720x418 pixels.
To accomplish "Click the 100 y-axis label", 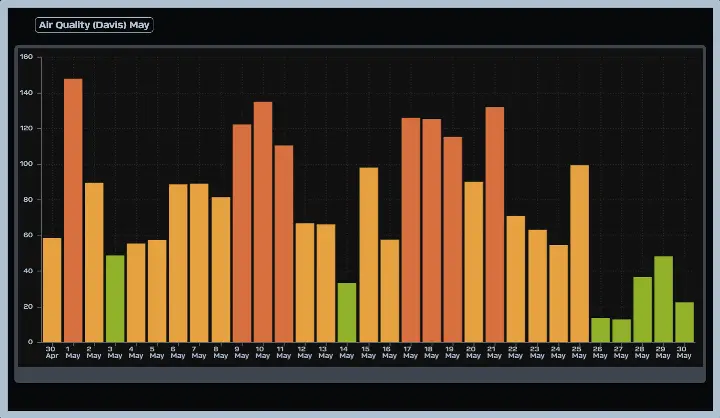I will click(x=27, y=164).
